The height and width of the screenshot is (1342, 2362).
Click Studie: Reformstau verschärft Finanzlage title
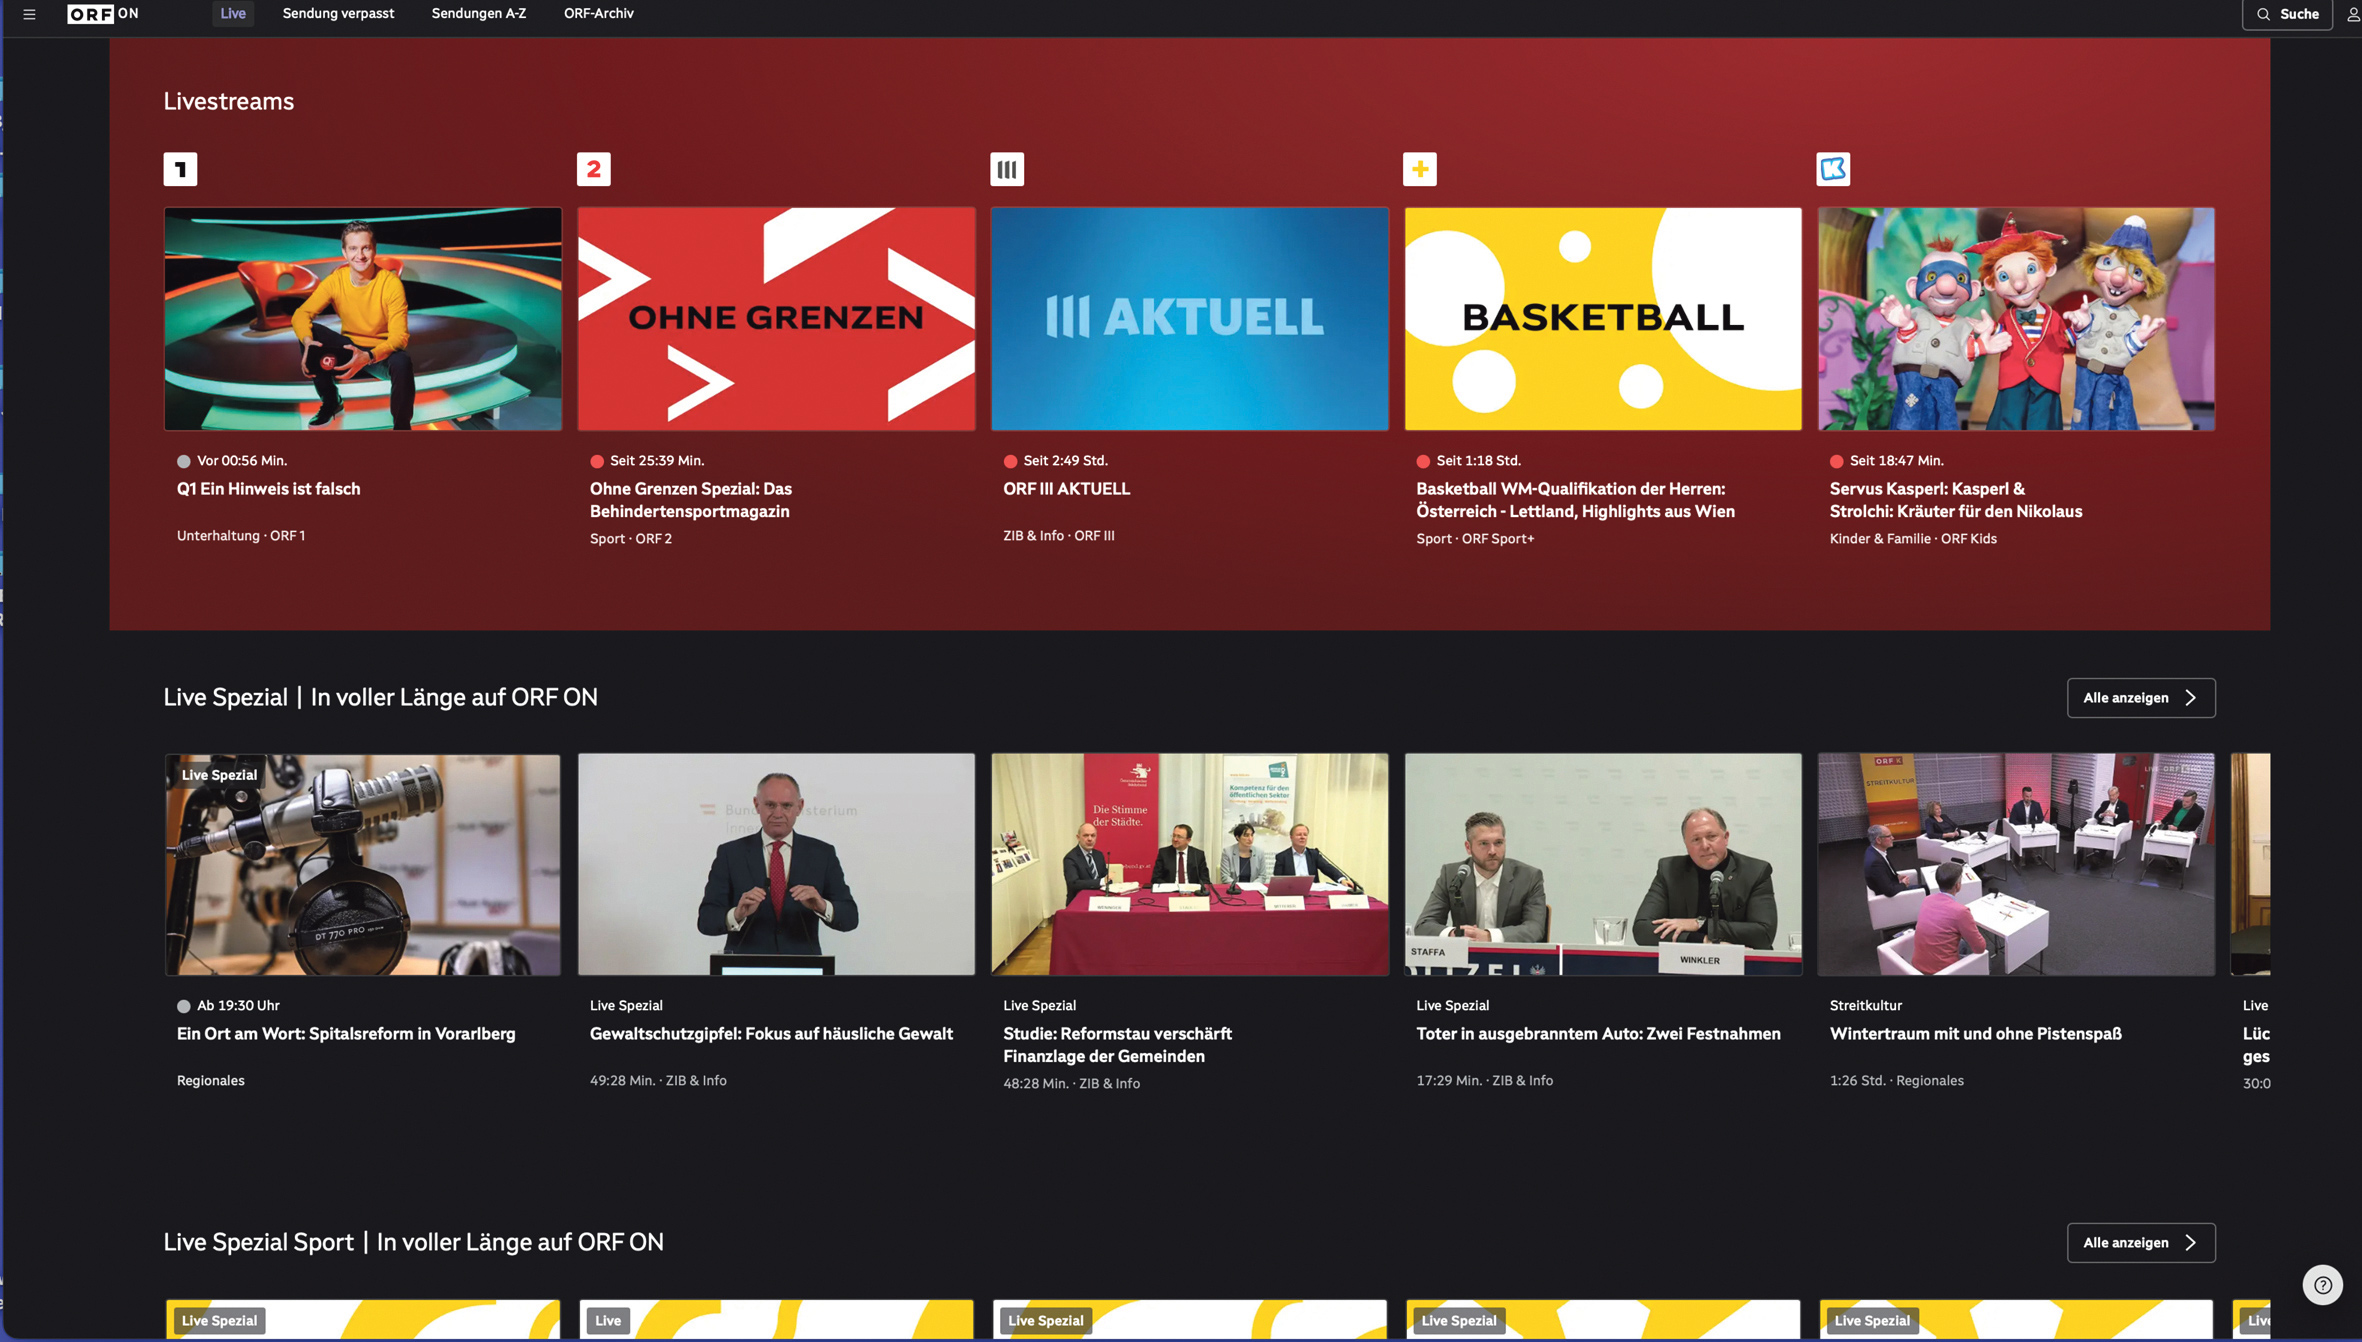(x=1118, y=1045)
